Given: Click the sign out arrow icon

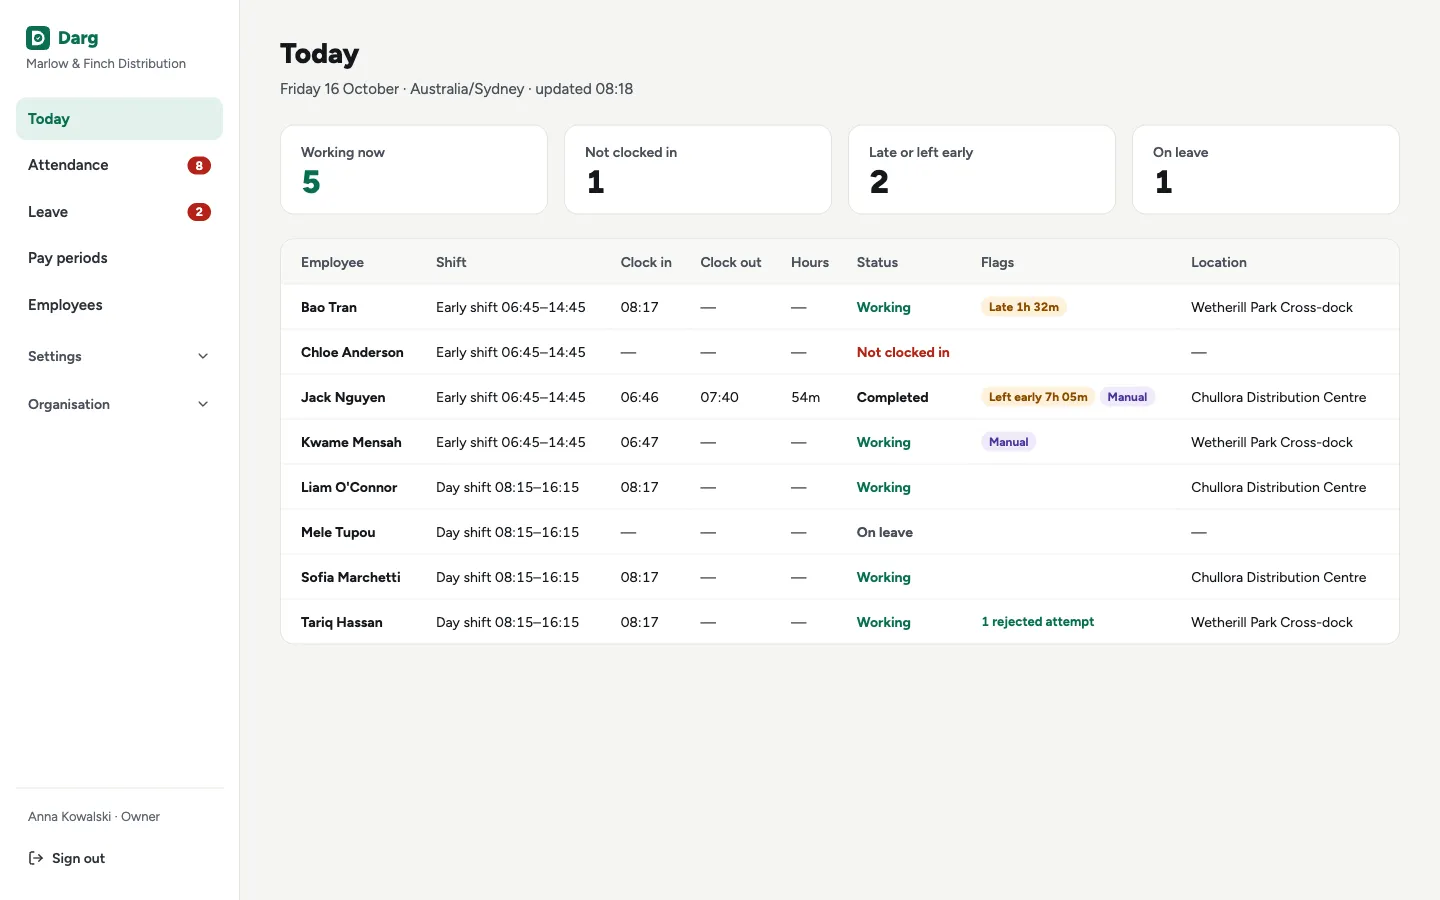Looking at the screenshot, I should point(36,858).
